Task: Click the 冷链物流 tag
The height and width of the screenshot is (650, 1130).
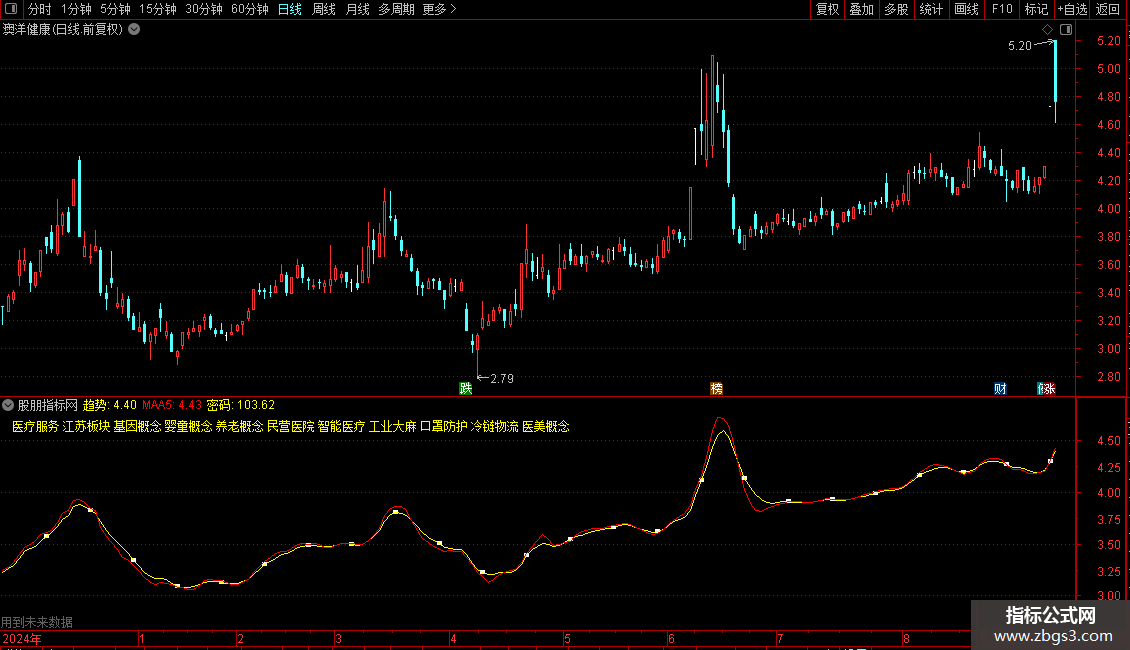Action: [x=494, y=427]
